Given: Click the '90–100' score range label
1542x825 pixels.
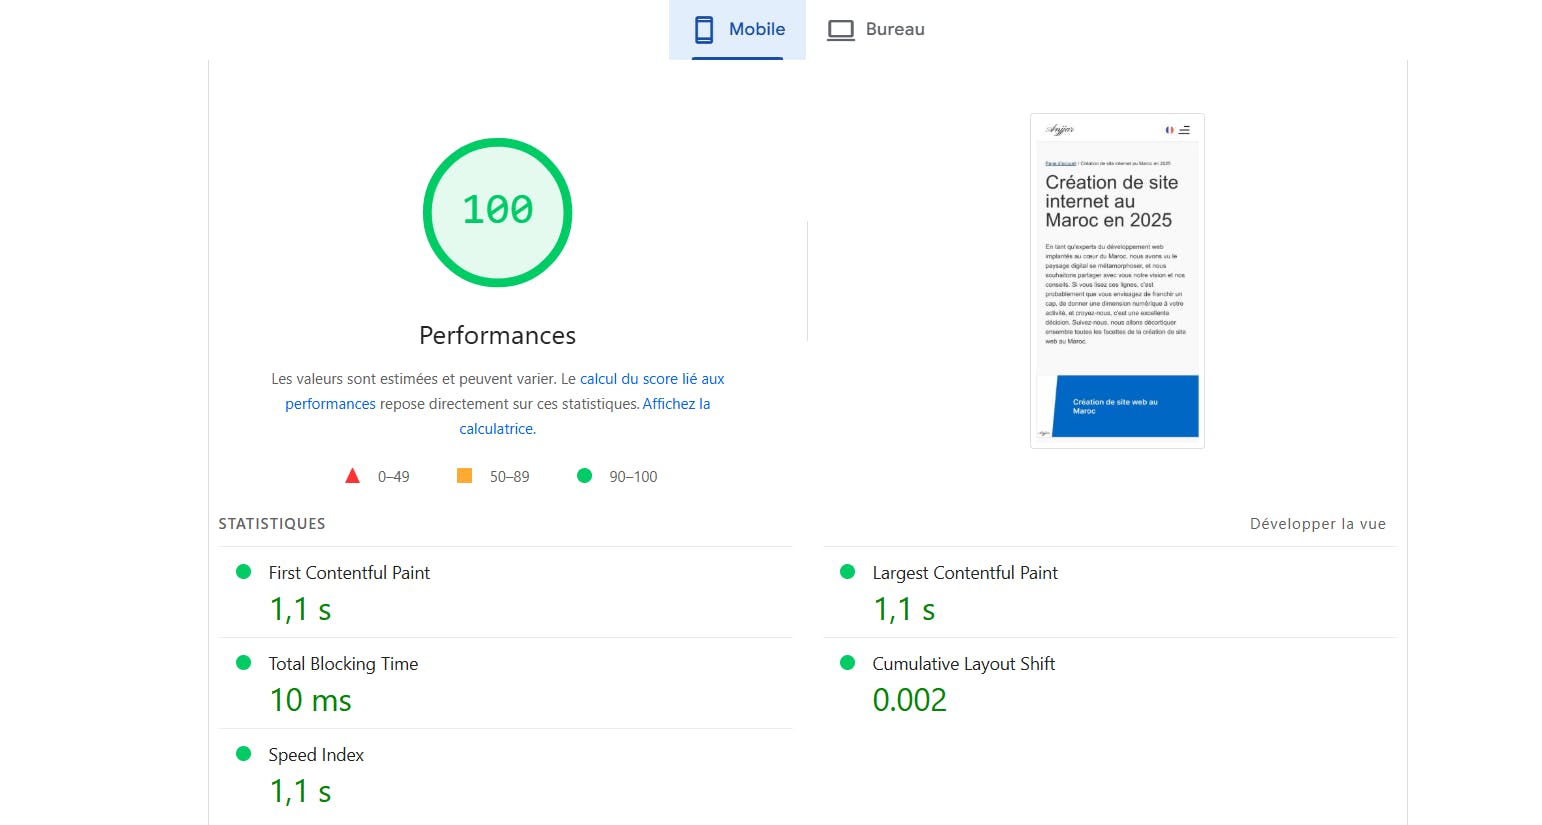Looking at the screenshot, I should 633,477.
